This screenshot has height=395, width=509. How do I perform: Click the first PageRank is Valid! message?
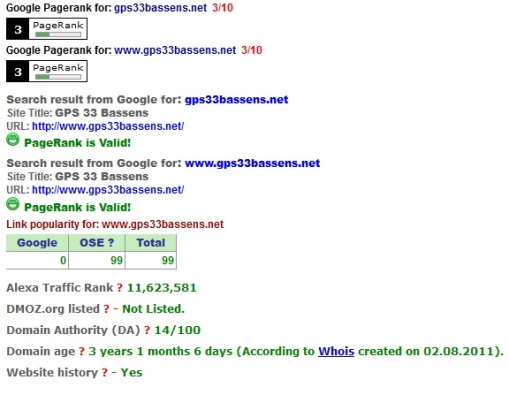[77, 143]
